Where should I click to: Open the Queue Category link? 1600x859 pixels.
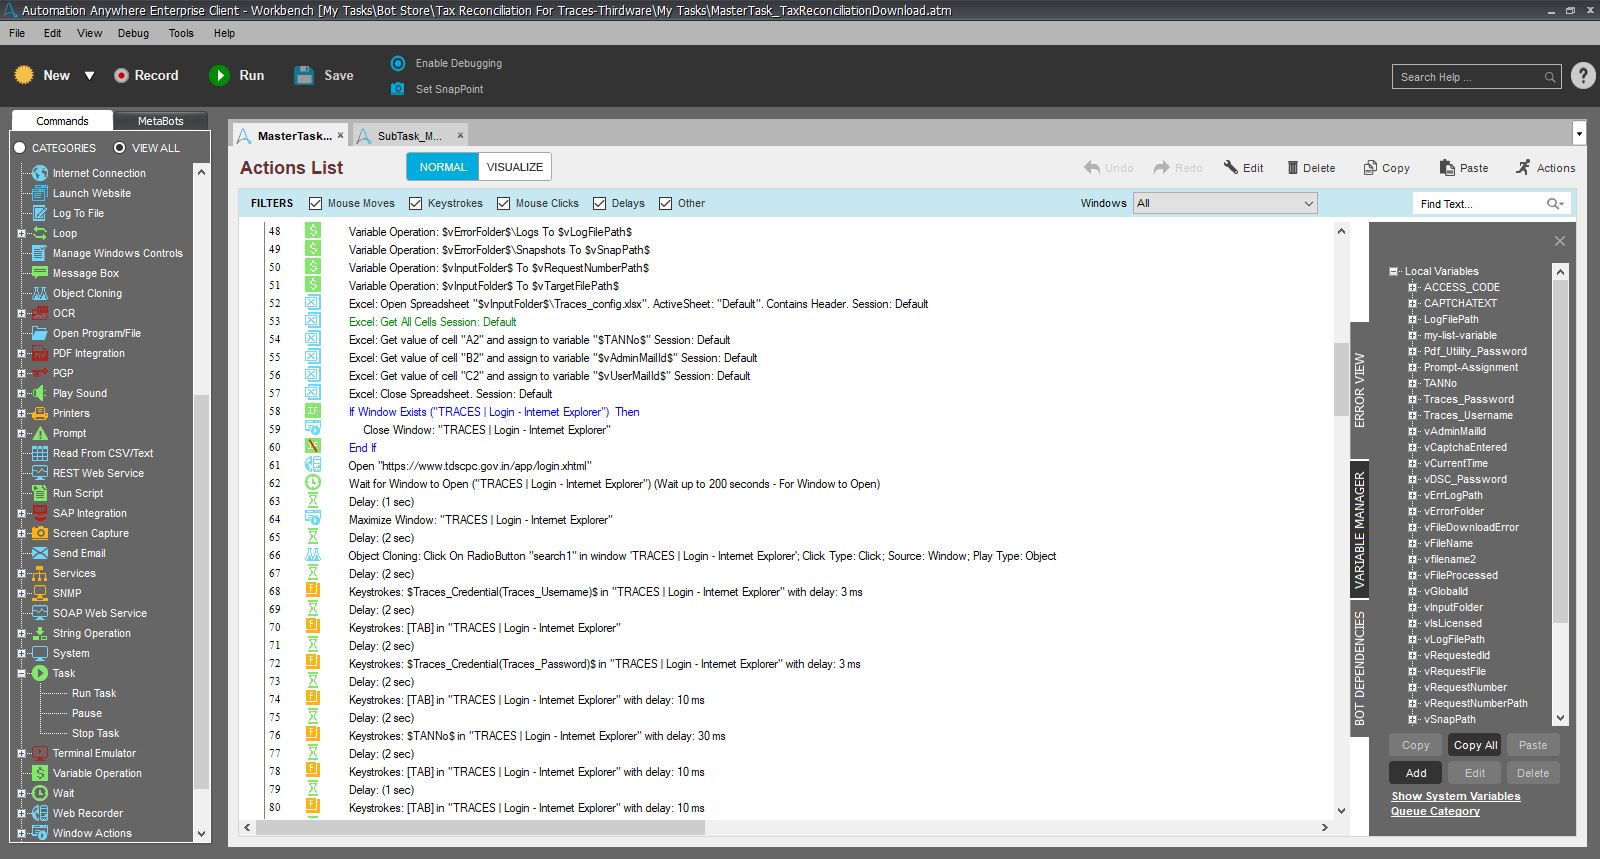(x=1435, y=811)
